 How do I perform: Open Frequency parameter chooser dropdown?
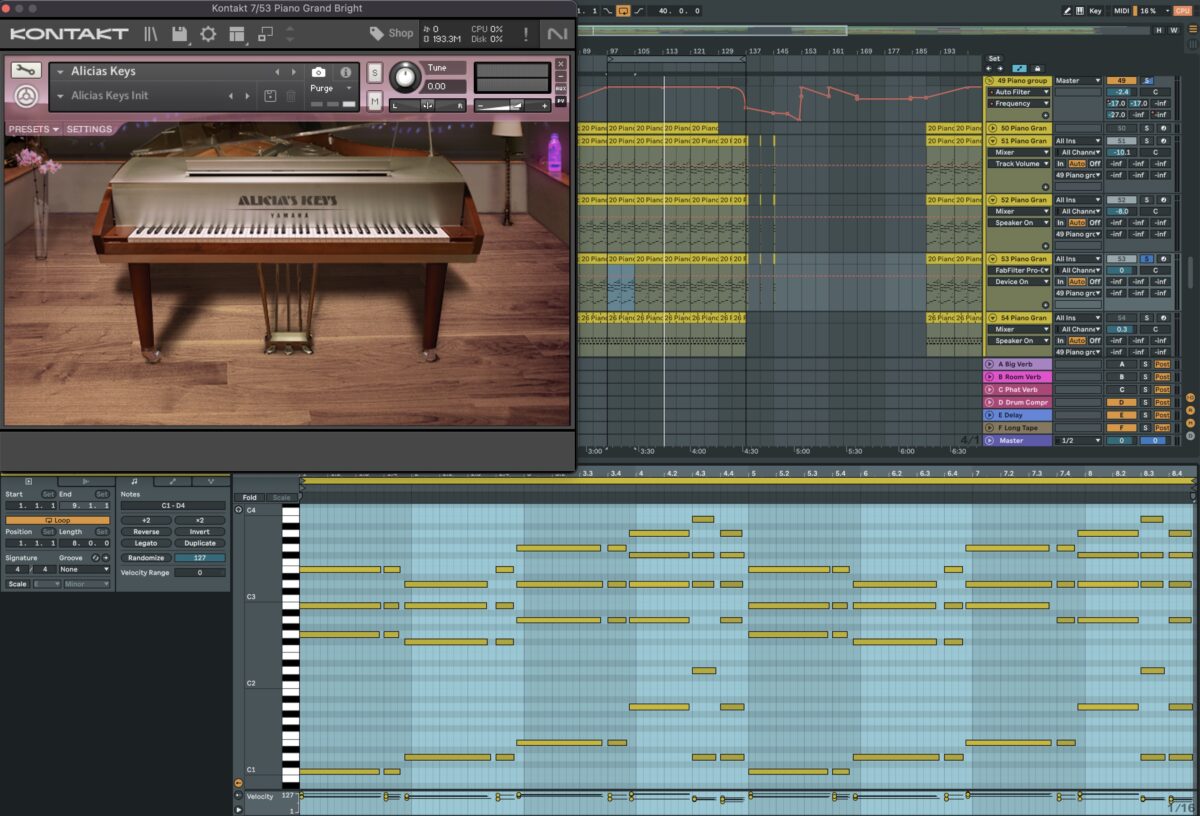pyautogui.click(x=1019, y=103)
